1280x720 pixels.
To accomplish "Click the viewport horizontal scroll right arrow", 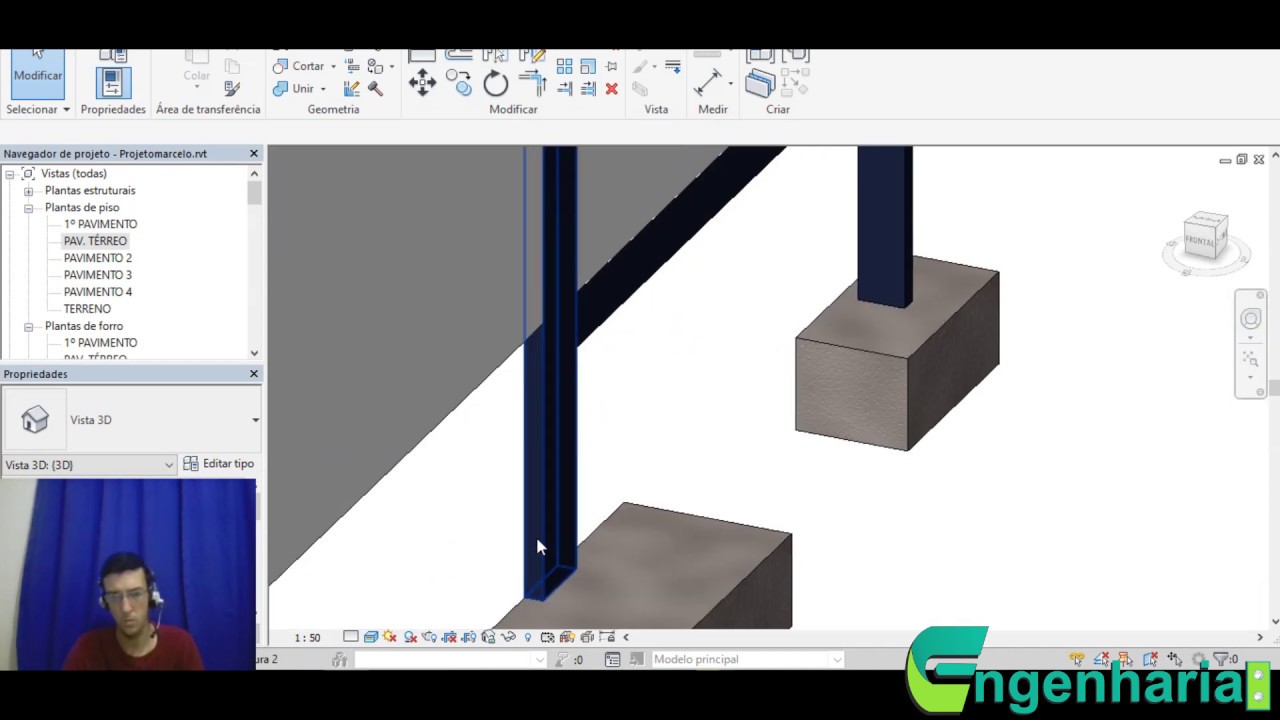I will click(1259, 637).
